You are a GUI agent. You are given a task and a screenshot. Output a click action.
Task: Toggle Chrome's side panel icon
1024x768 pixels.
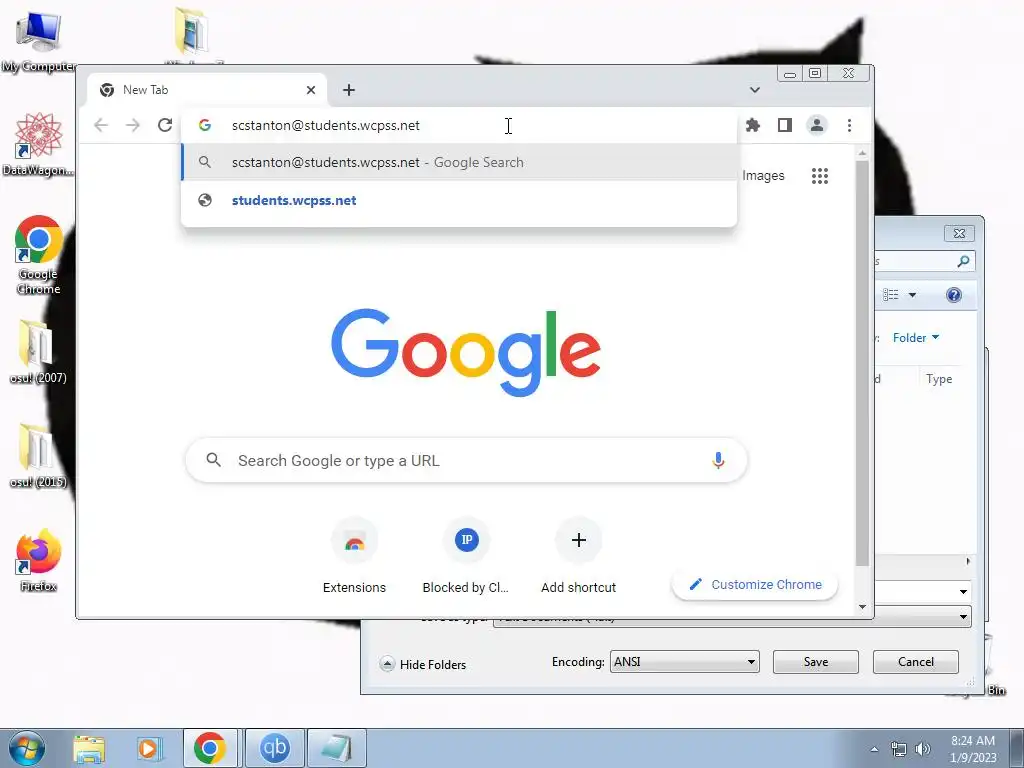[784, 125]
